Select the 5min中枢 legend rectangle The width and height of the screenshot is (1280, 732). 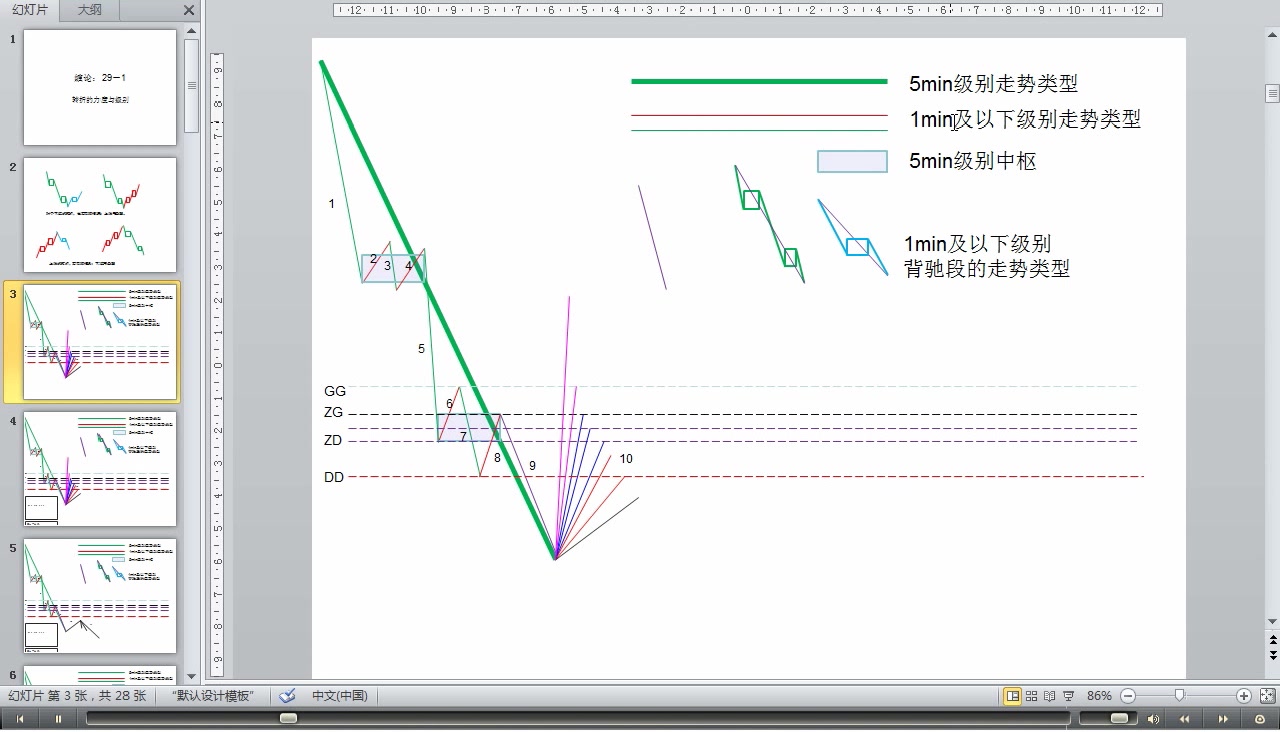pos(852,161)
